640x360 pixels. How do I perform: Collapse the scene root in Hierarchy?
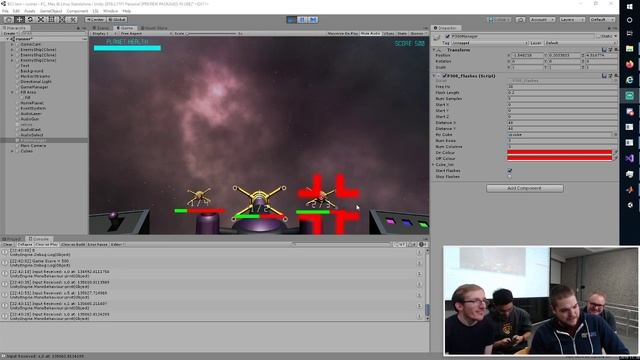tap(7, 39)
